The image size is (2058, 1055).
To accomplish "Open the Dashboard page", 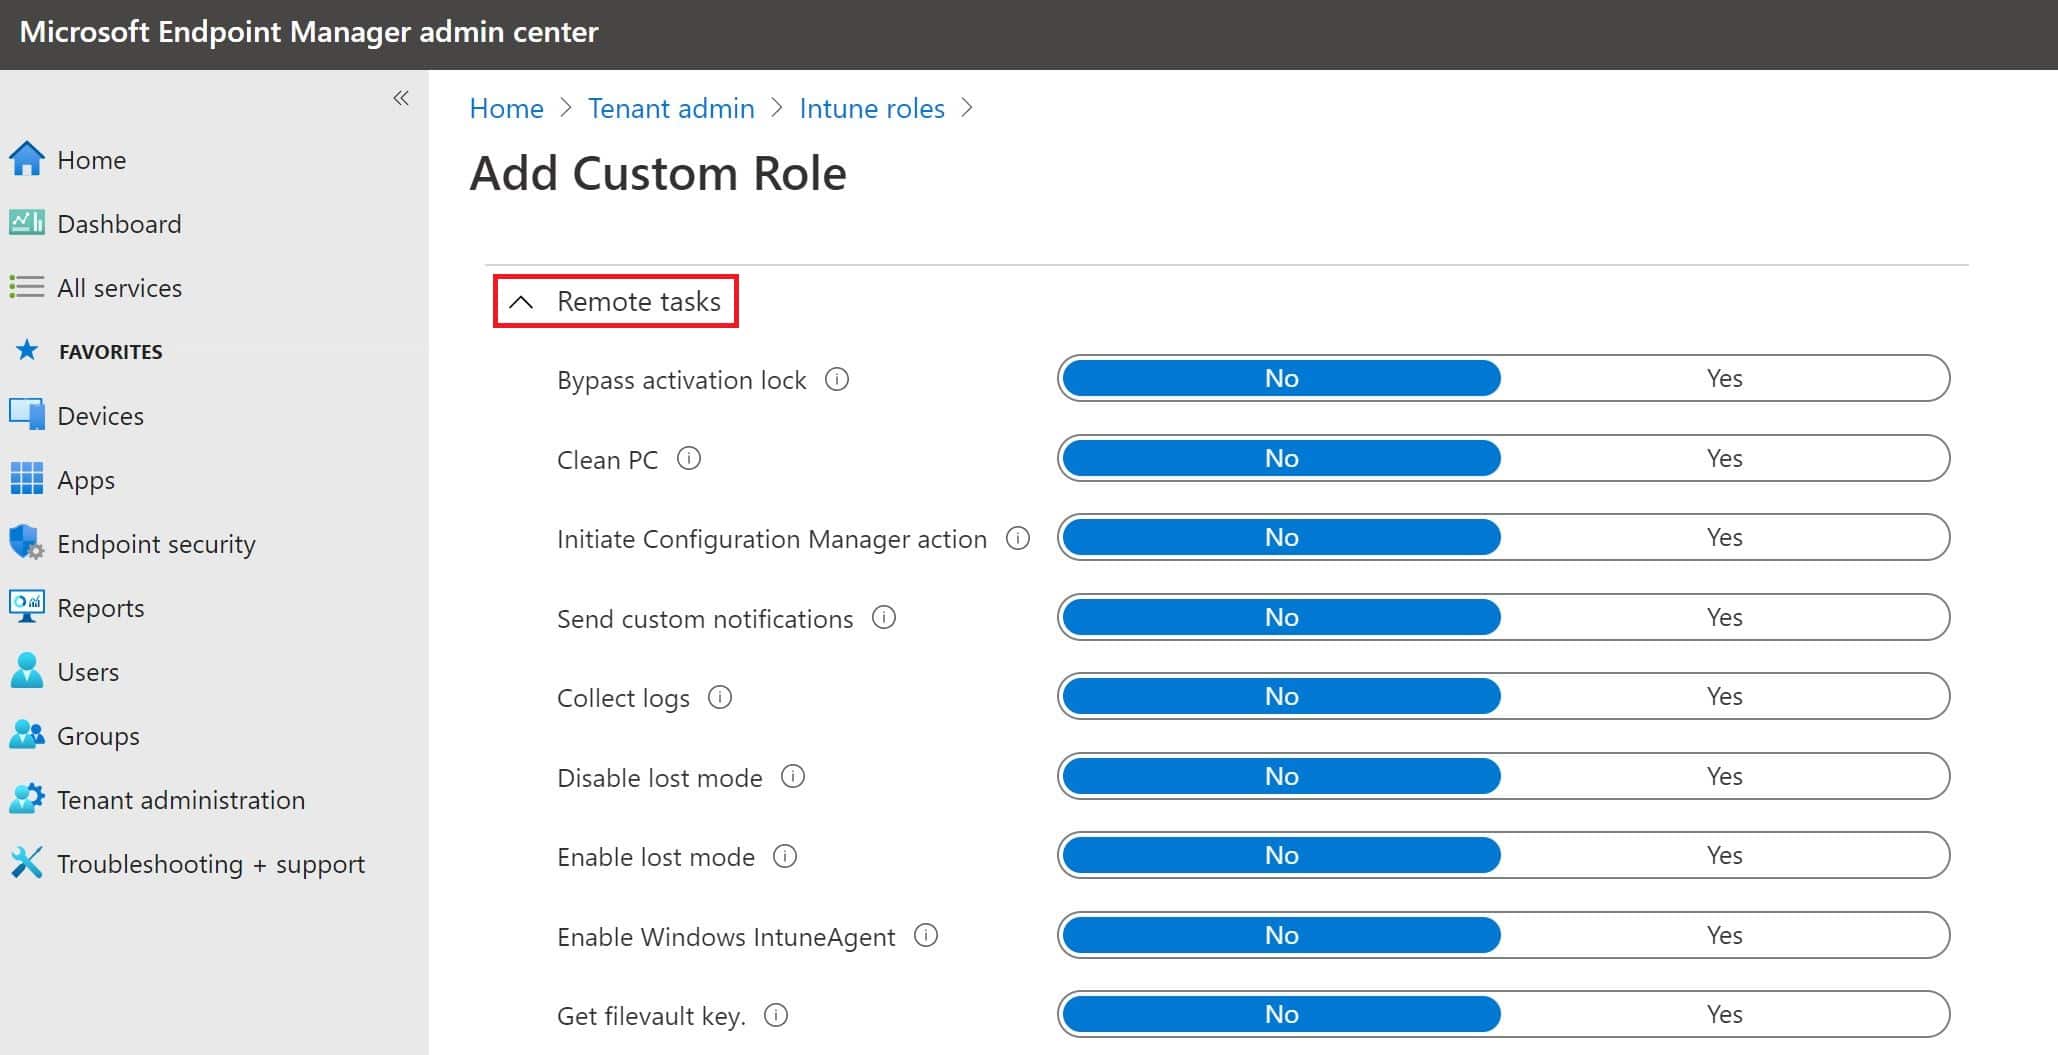I will (119, 223).
